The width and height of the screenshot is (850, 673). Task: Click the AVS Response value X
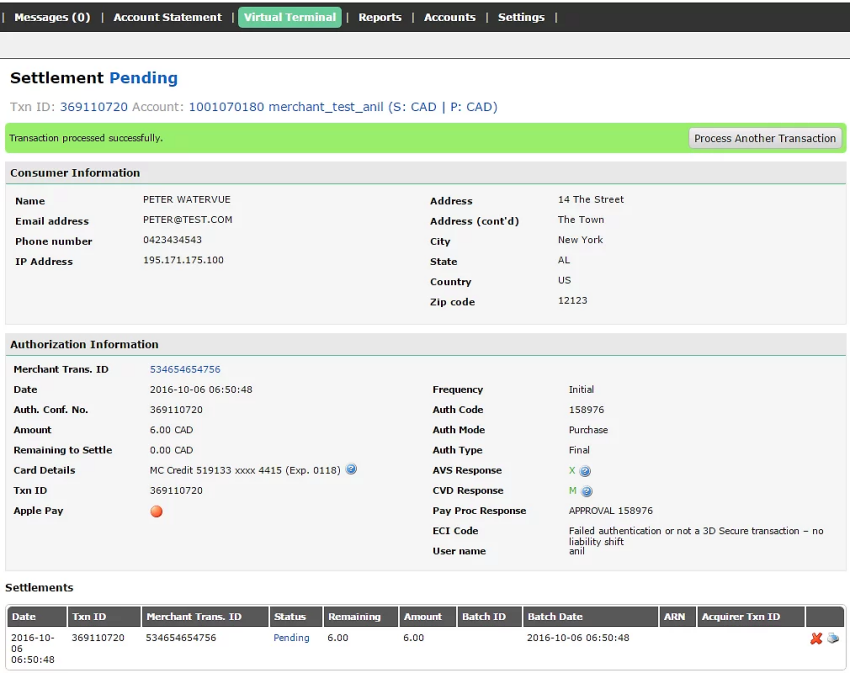tap(572, 470)
